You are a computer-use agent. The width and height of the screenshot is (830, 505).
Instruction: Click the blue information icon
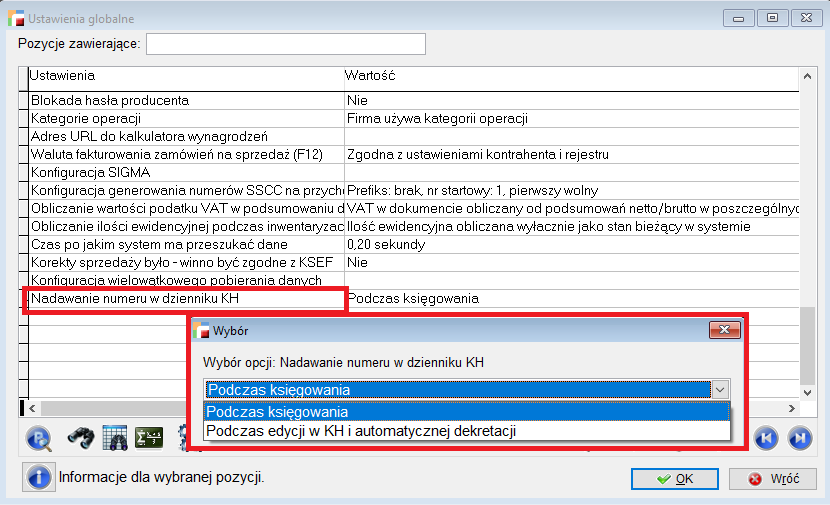(38, 477)
